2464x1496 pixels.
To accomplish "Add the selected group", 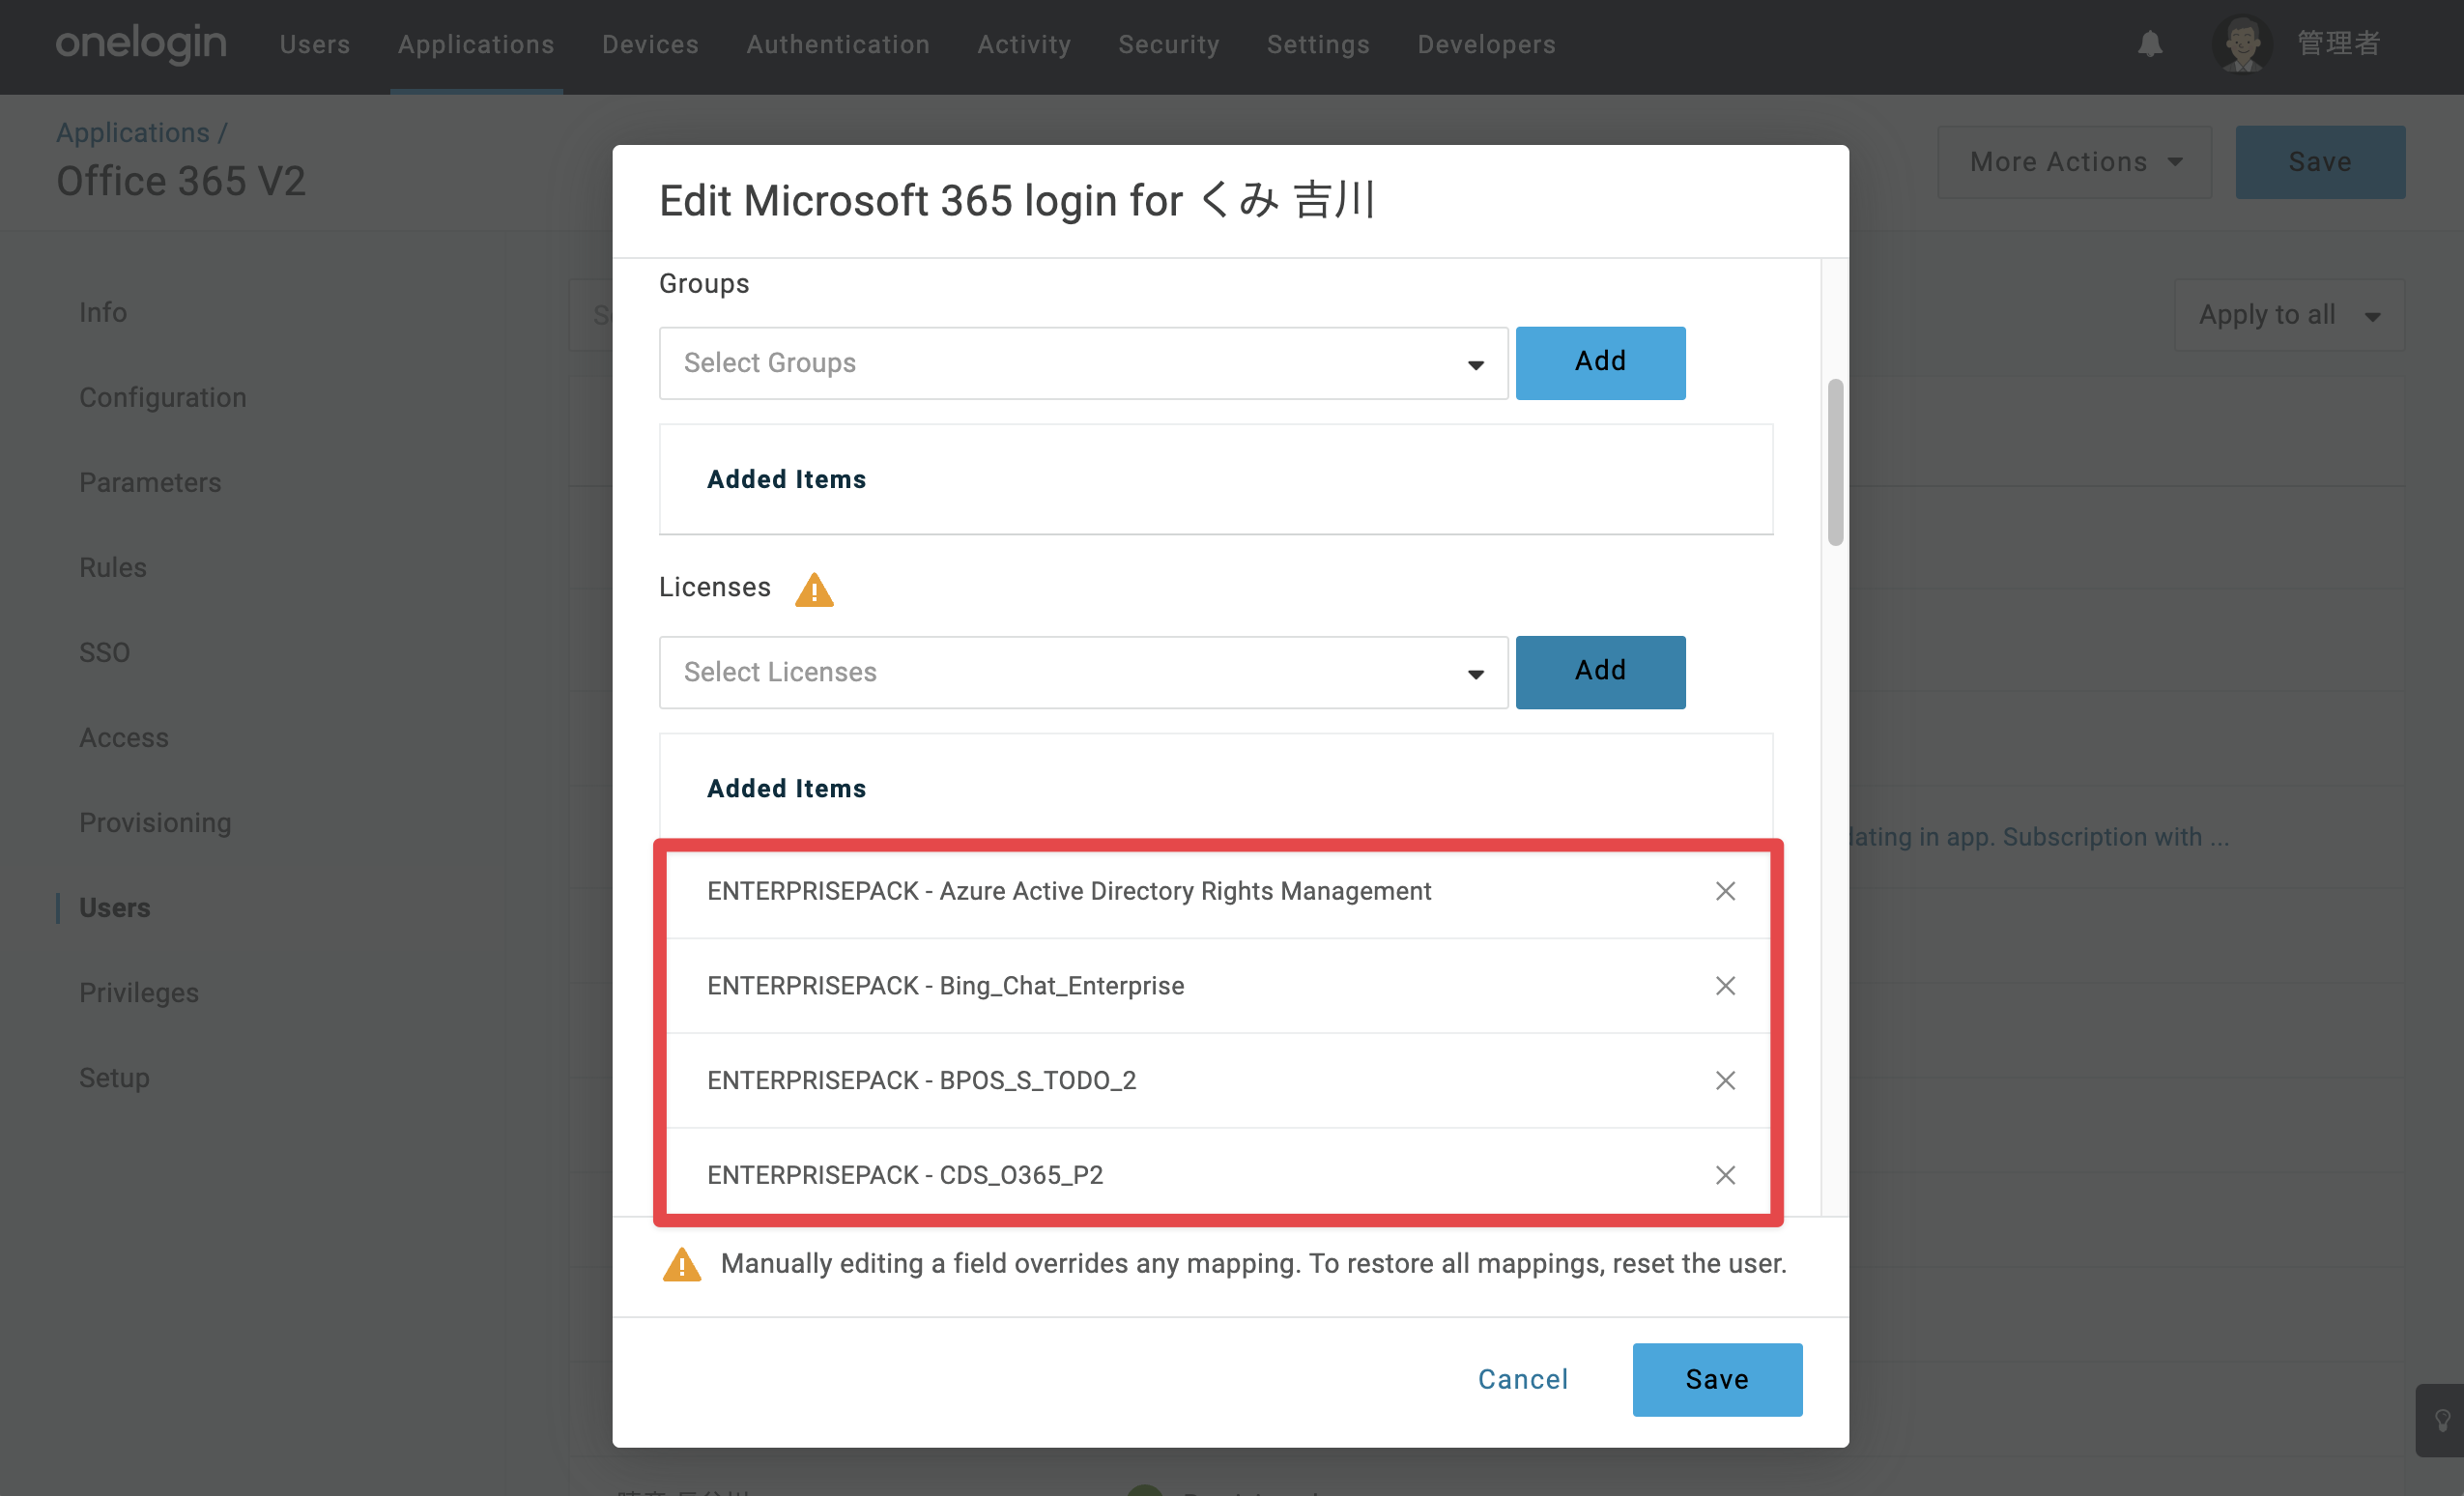I will click(x=1600, y=363).
